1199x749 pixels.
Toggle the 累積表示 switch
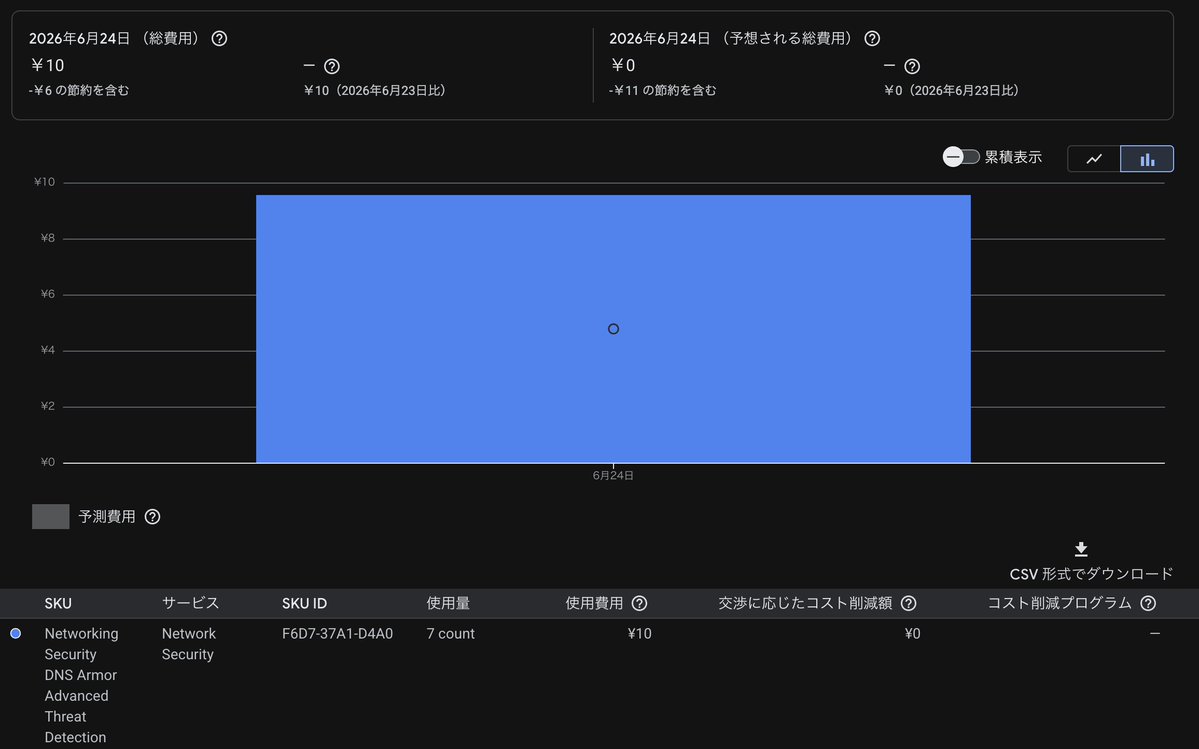coord(960,157)
